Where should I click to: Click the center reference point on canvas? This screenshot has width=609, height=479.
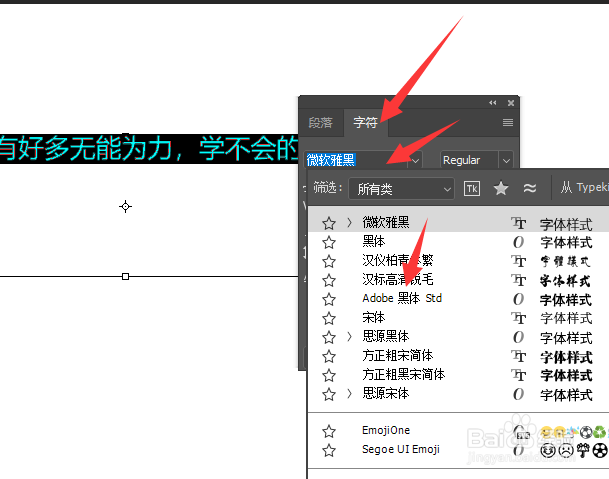[125, 206]
